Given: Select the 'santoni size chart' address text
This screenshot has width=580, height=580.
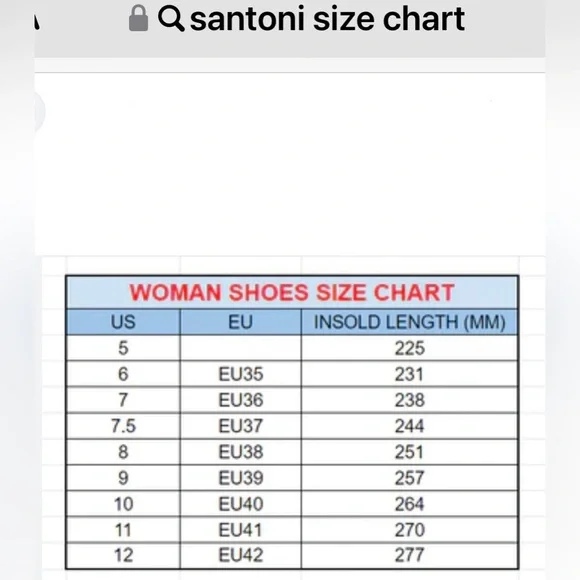Looking at the screenshot, I should pyautogui.click(x=327, y=19).
